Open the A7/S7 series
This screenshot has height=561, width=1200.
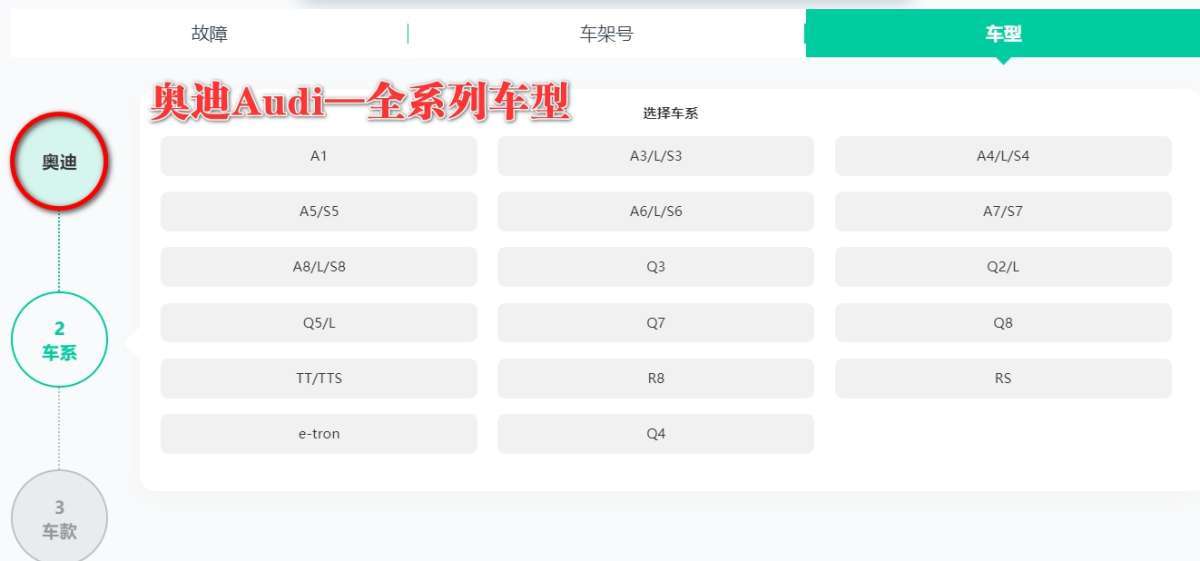tap(1003, 212)
